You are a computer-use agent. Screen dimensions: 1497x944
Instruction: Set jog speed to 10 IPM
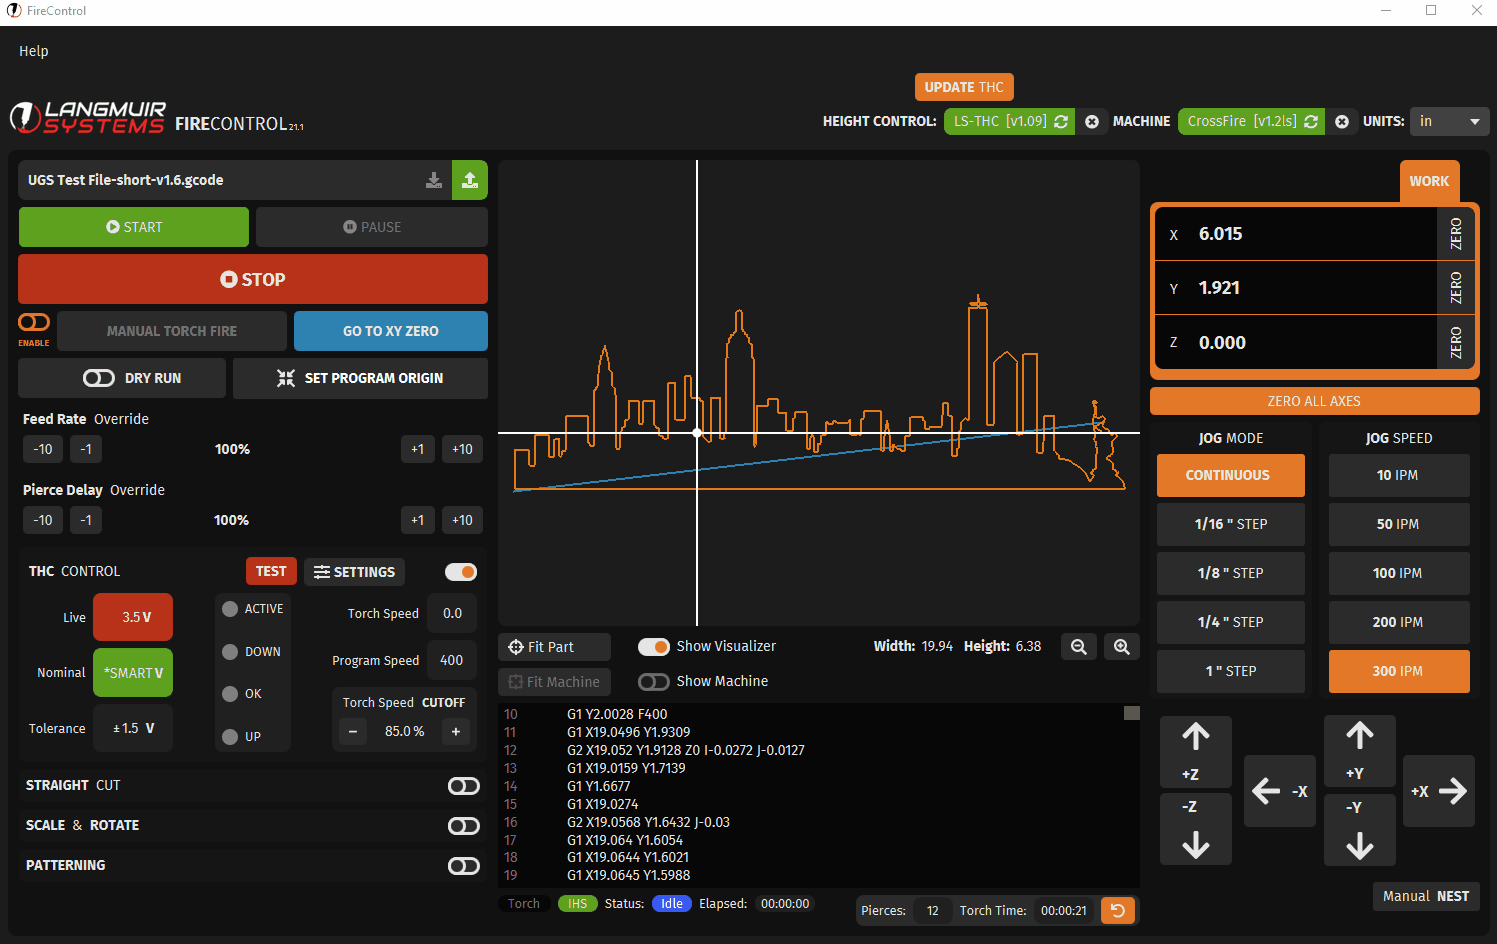[x=1399, y=475]
